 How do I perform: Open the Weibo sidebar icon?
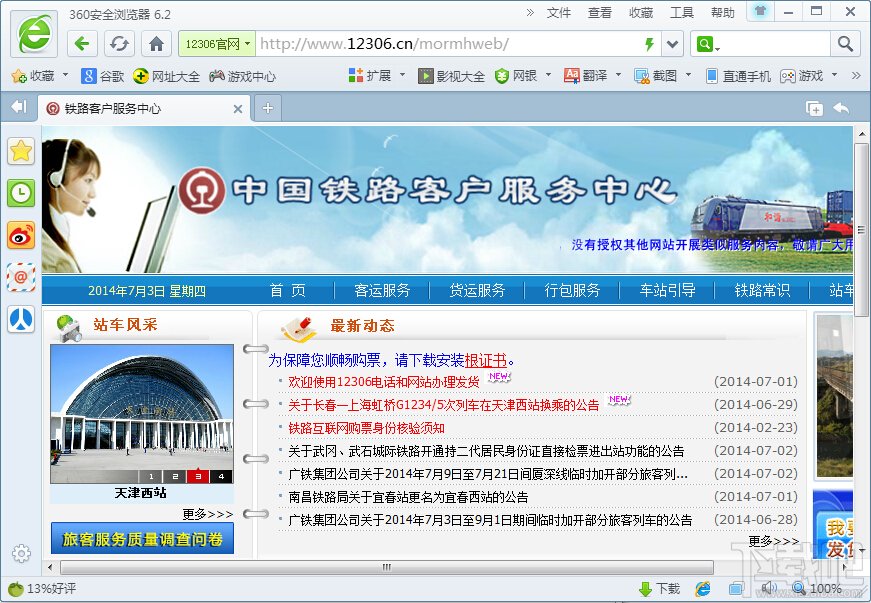coord(21,235)
